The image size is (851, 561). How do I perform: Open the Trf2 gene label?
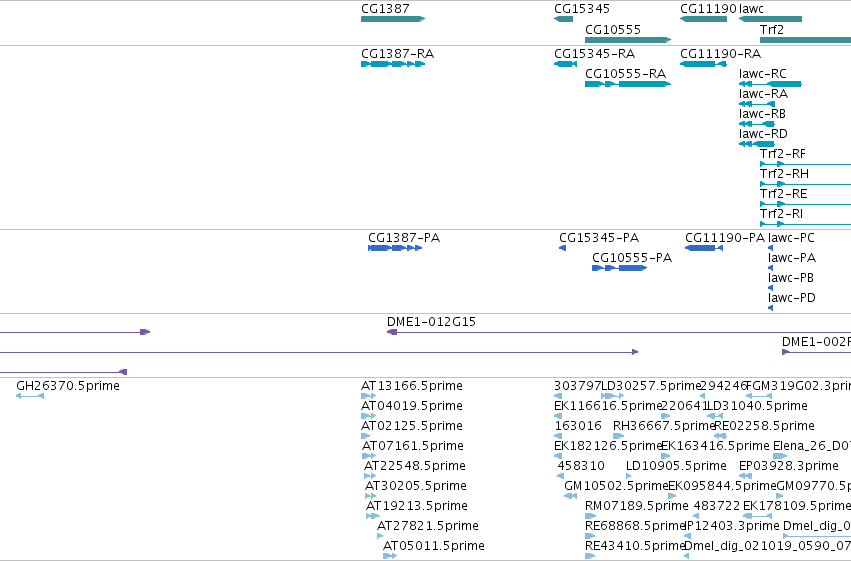click(772, 29)
